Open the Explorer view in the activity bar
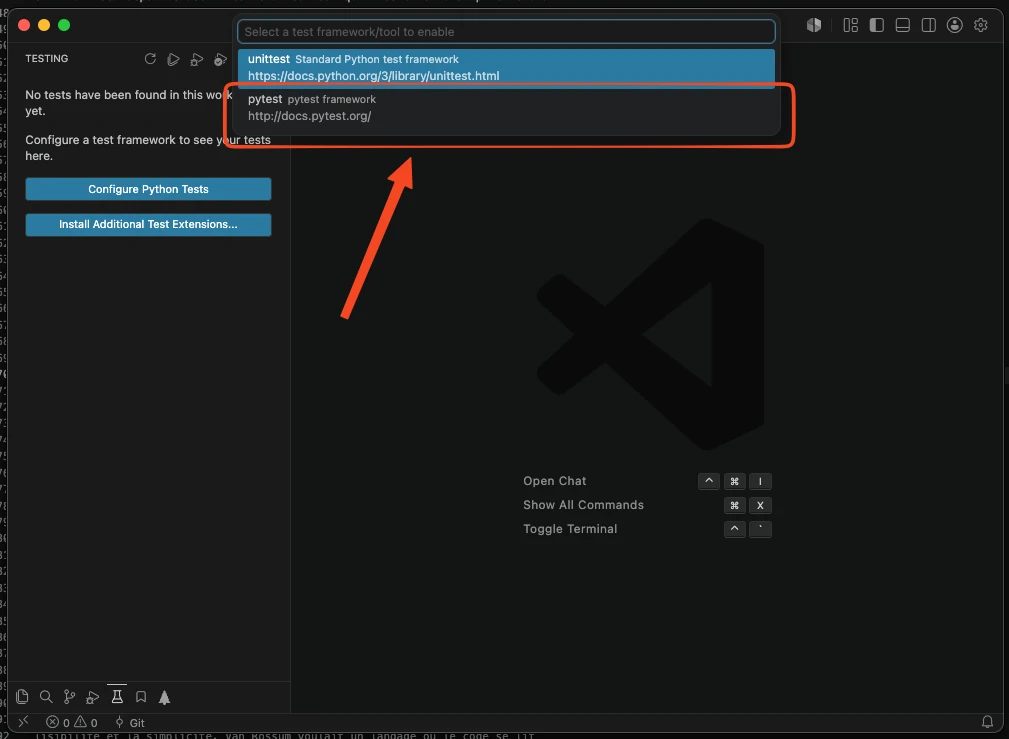The width and height of the screenshot is (1009, 739). [23, 697]
